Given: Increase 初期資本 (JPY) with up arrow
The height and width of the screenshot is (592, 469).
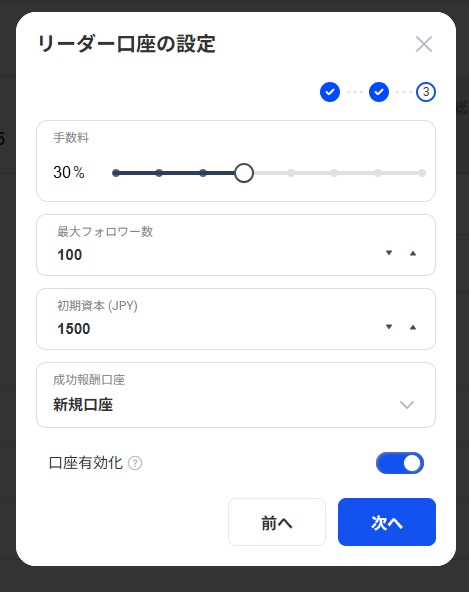Looking at the screenshot, I should 413,327.
